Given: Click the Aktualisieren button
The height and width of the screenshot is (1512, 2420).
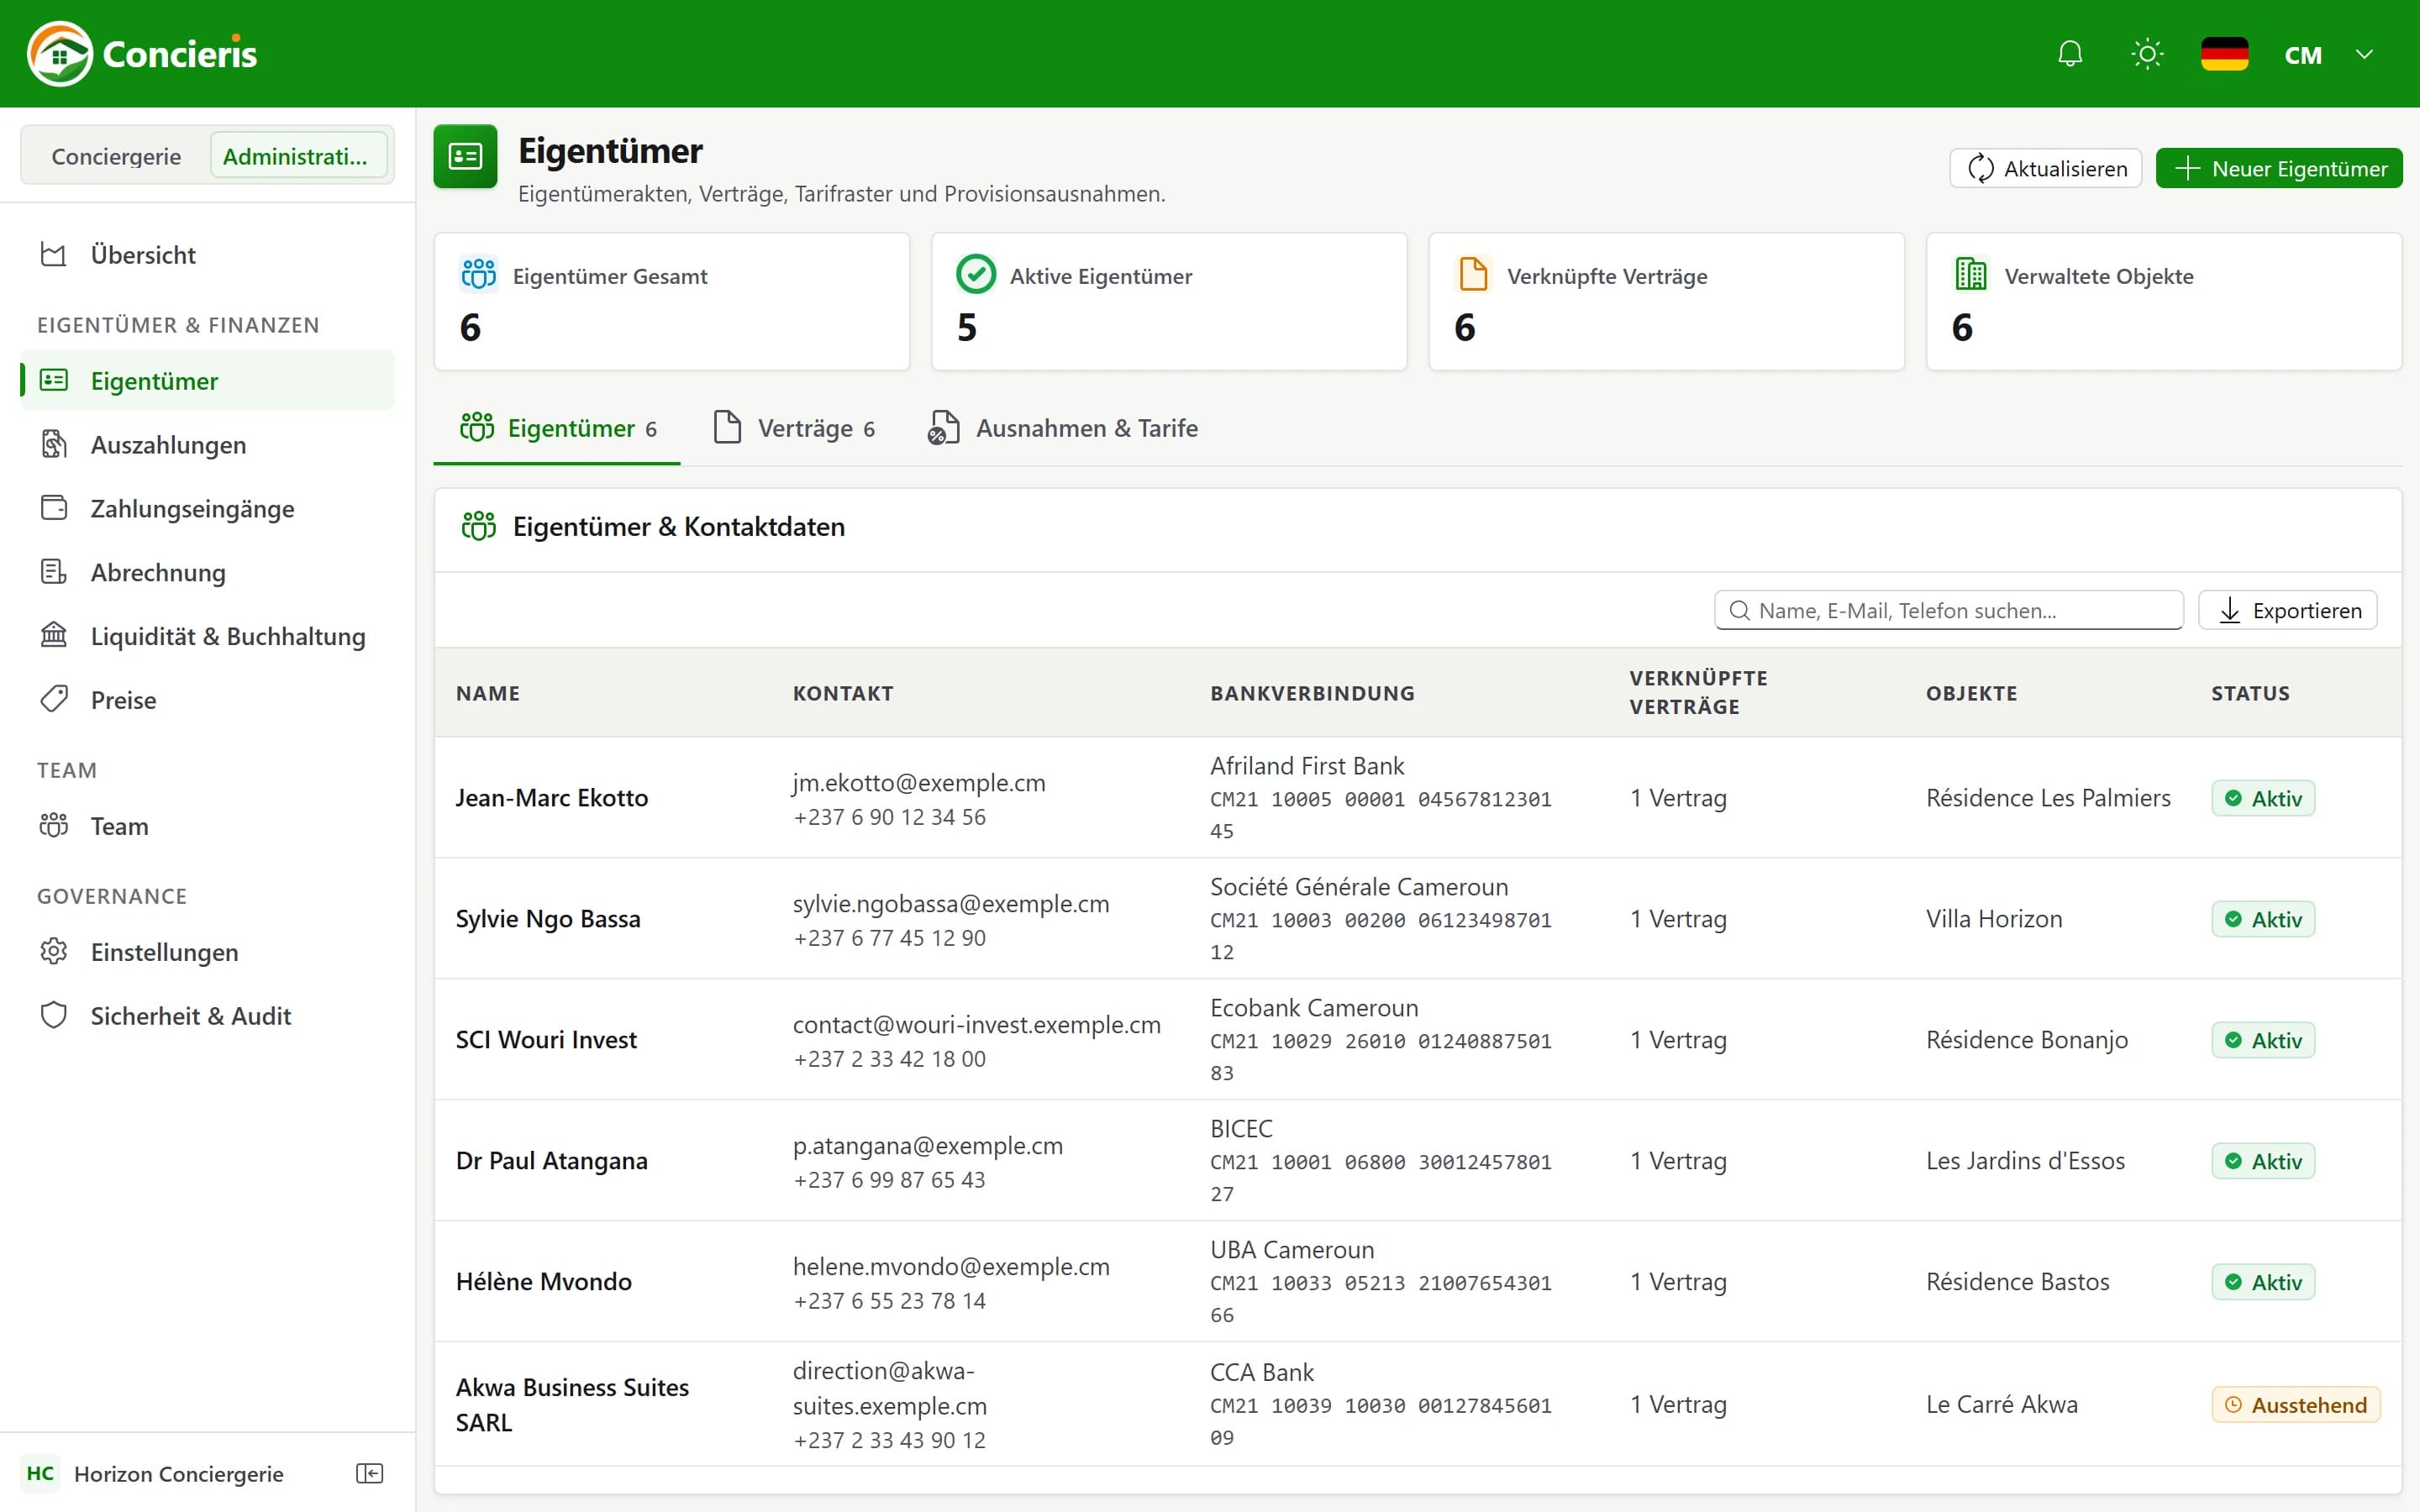Looking at the screenshot, I should coord(2045,168).
